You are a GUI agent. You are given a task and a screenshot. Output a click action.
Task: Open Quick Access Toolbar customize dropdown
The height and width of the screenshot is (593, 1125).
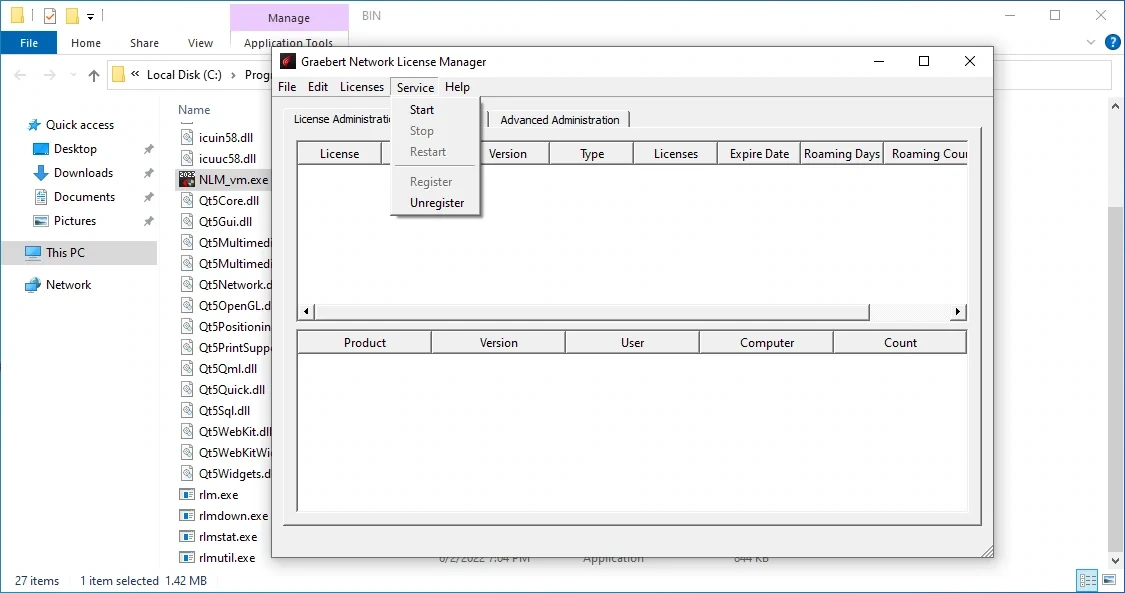(x=90, y=15)
